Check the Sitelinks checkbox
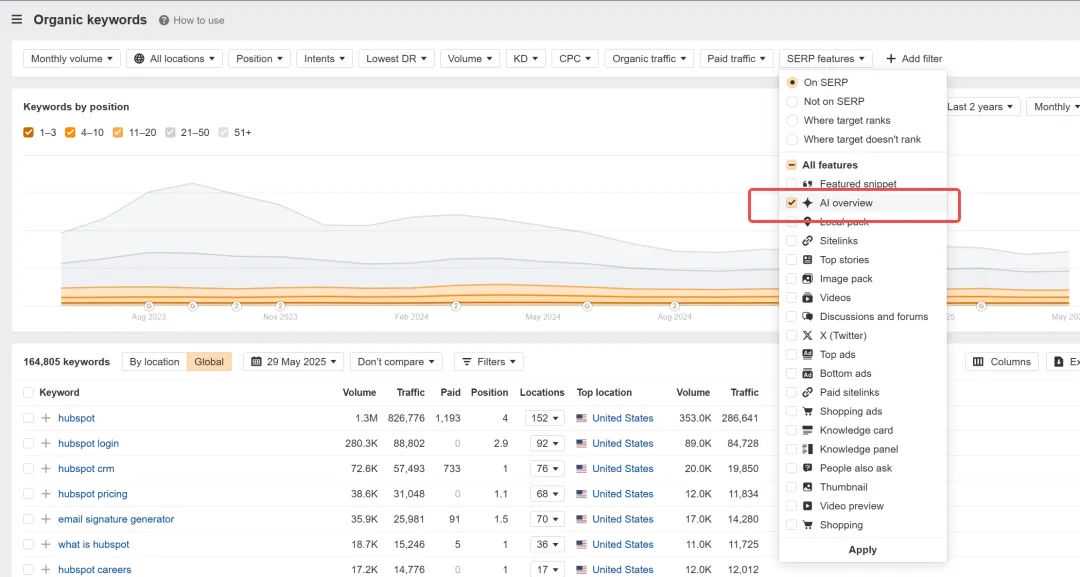The height and width of the screenshot is (577, 1080). (x=791, y=241)
